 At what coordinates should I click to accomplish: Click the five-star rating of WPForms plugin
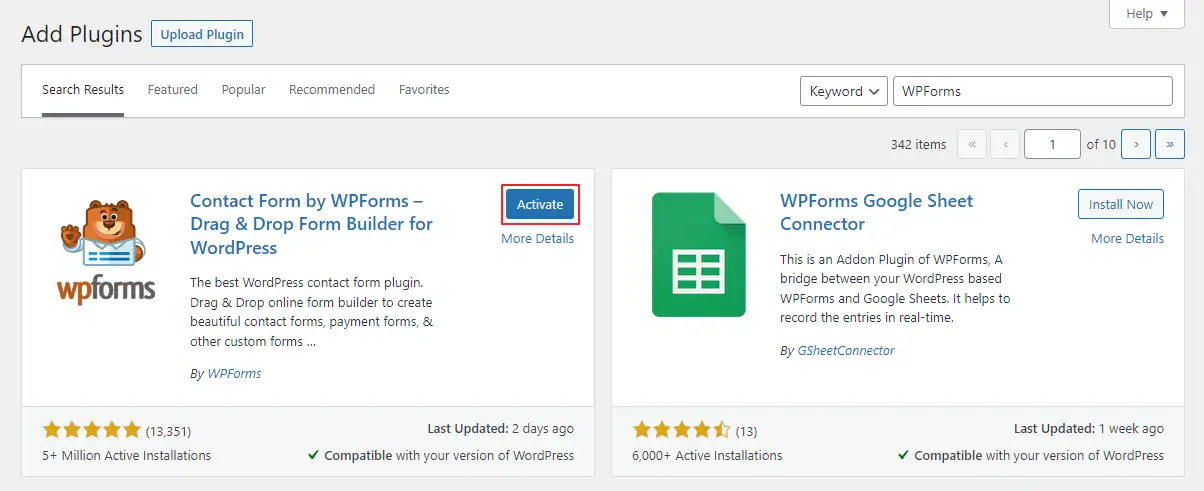(x=92, y=431)
